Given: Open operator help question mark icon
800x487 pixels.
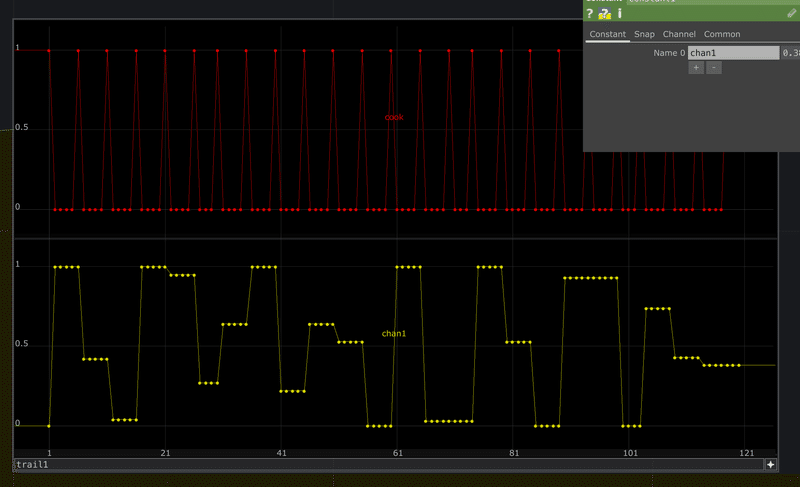Looking at the screenshot, I should tap(590, 13).
